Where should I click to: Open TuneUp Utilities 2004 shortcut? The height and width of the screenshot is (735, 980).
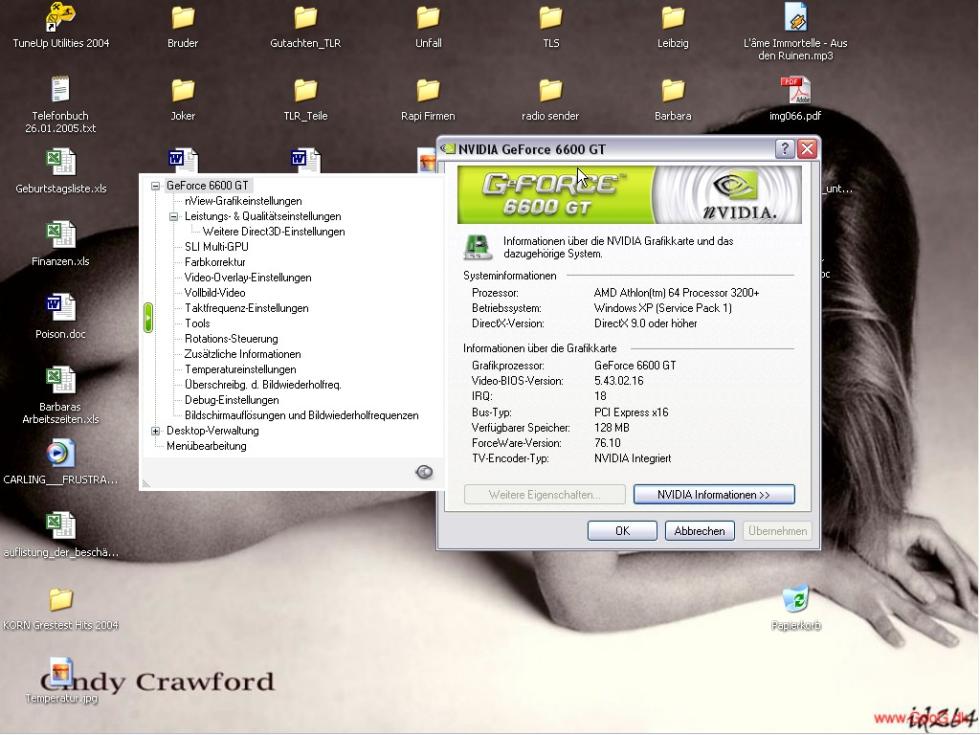point(61,18)
